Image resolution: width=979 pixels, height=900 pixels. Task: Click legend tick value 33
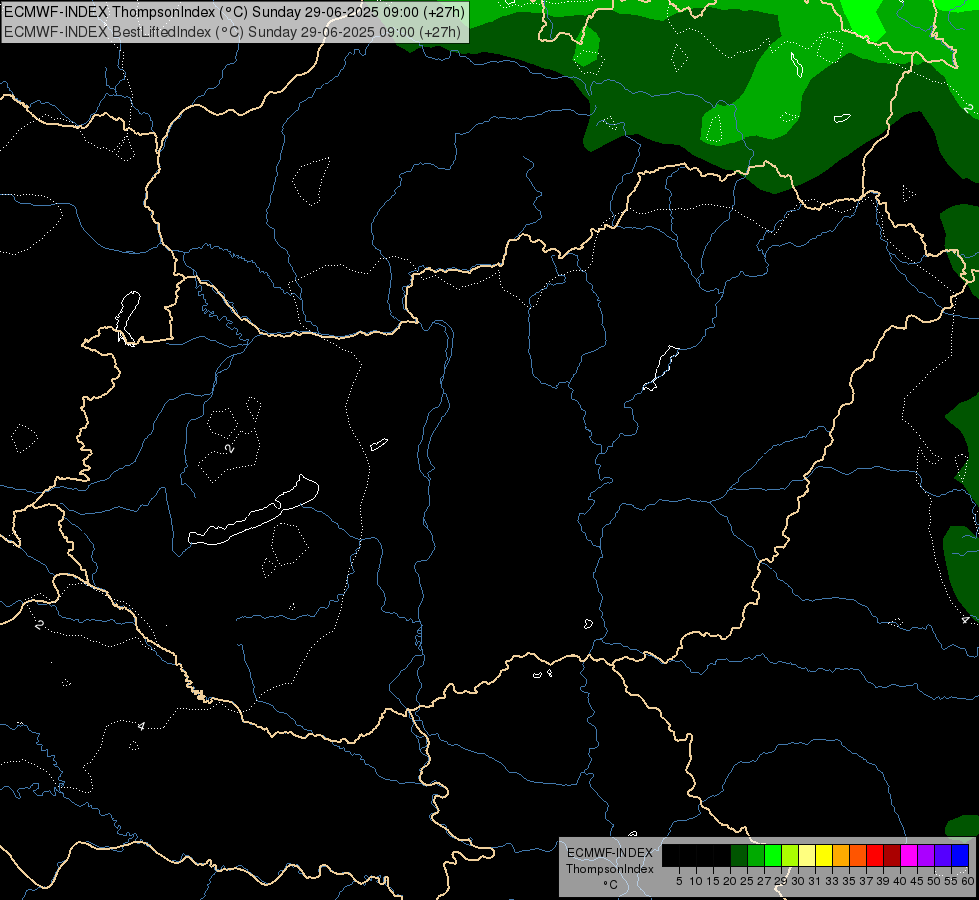832,881
